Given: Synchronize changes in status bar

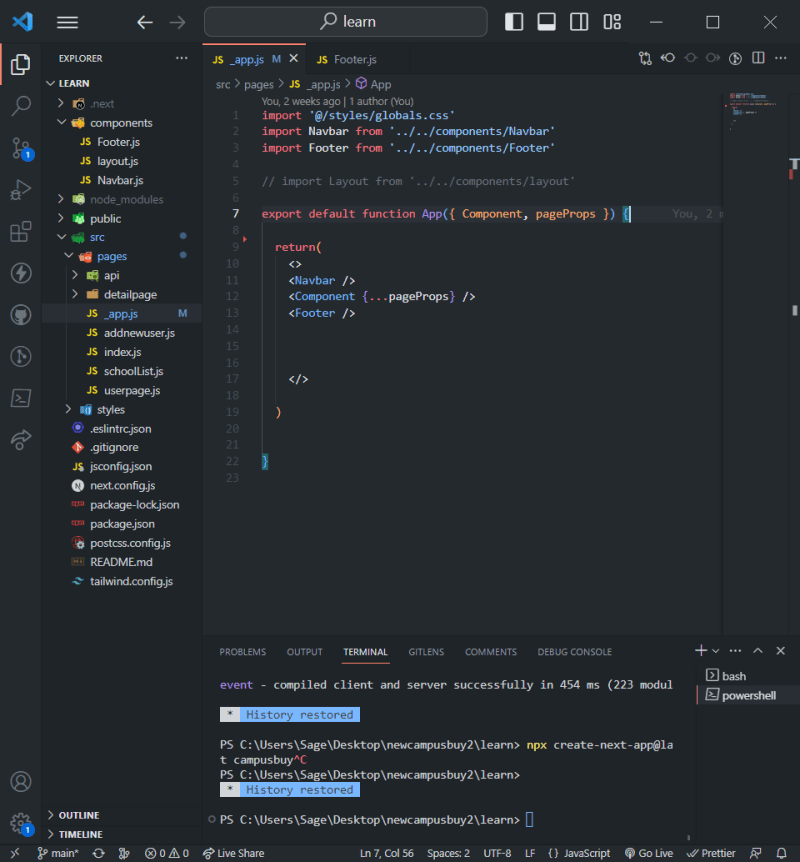Looking at the screenshot, I should pyautogui.click(x=98, y=853).
